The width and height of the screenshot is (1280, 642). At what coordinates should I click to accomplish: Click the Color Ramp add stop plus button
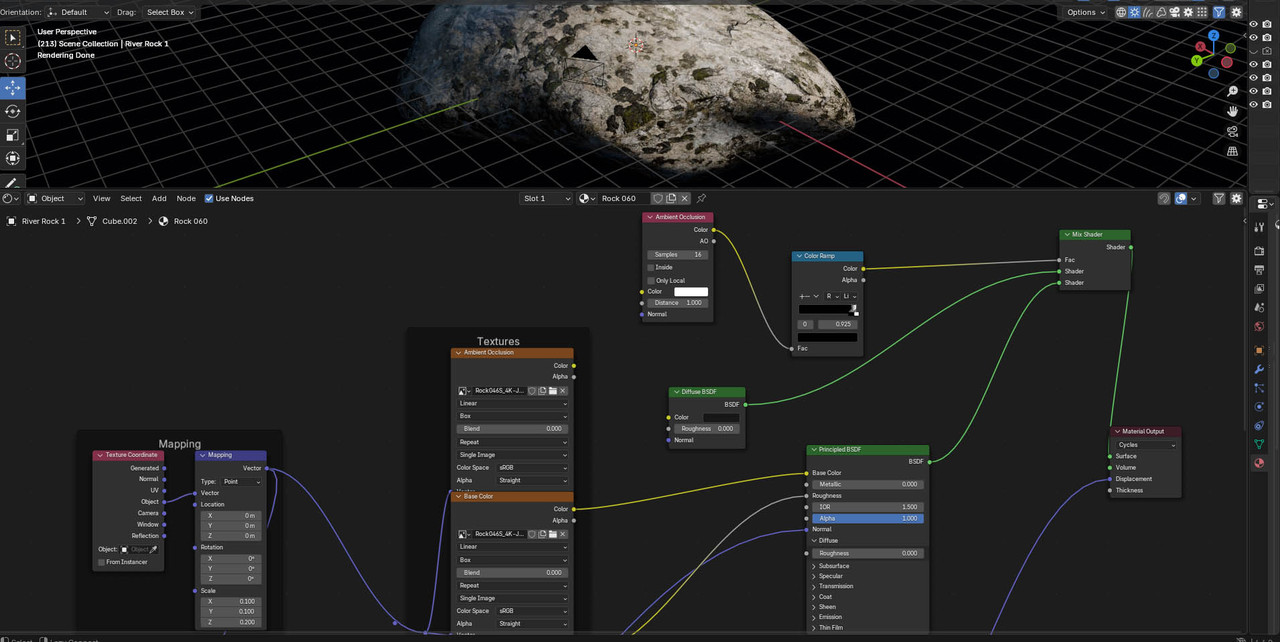[803, 296]
